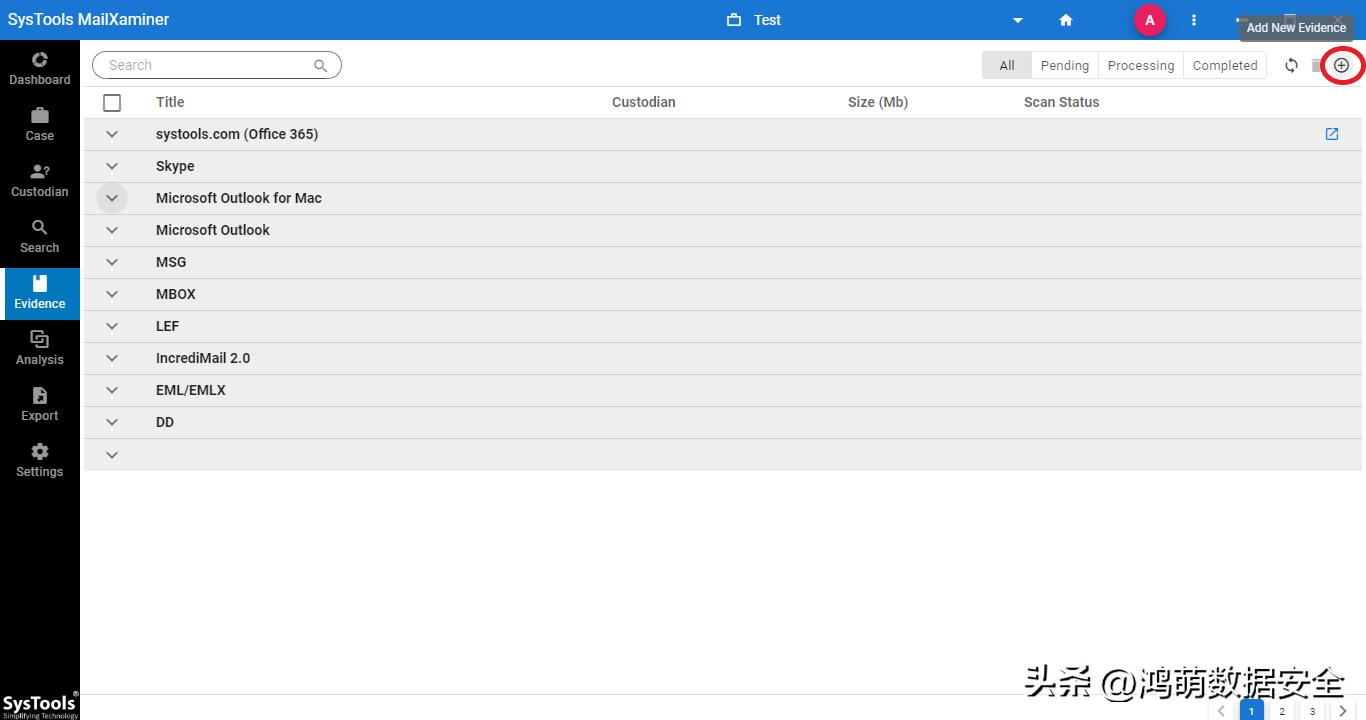
Task: Open the case selector dropdown arrow
Action: coord(1018,20)
